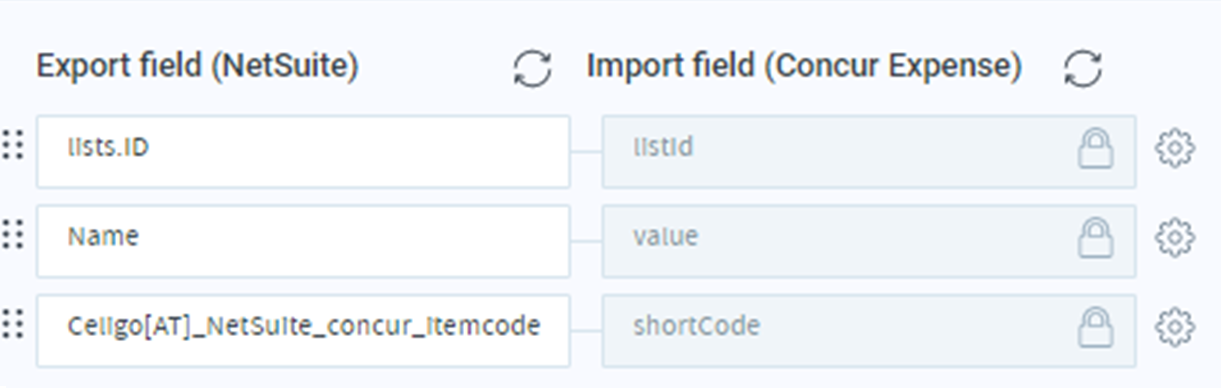
Task: Open settings gear for listId mapping
Action: tap(1174, 149)
